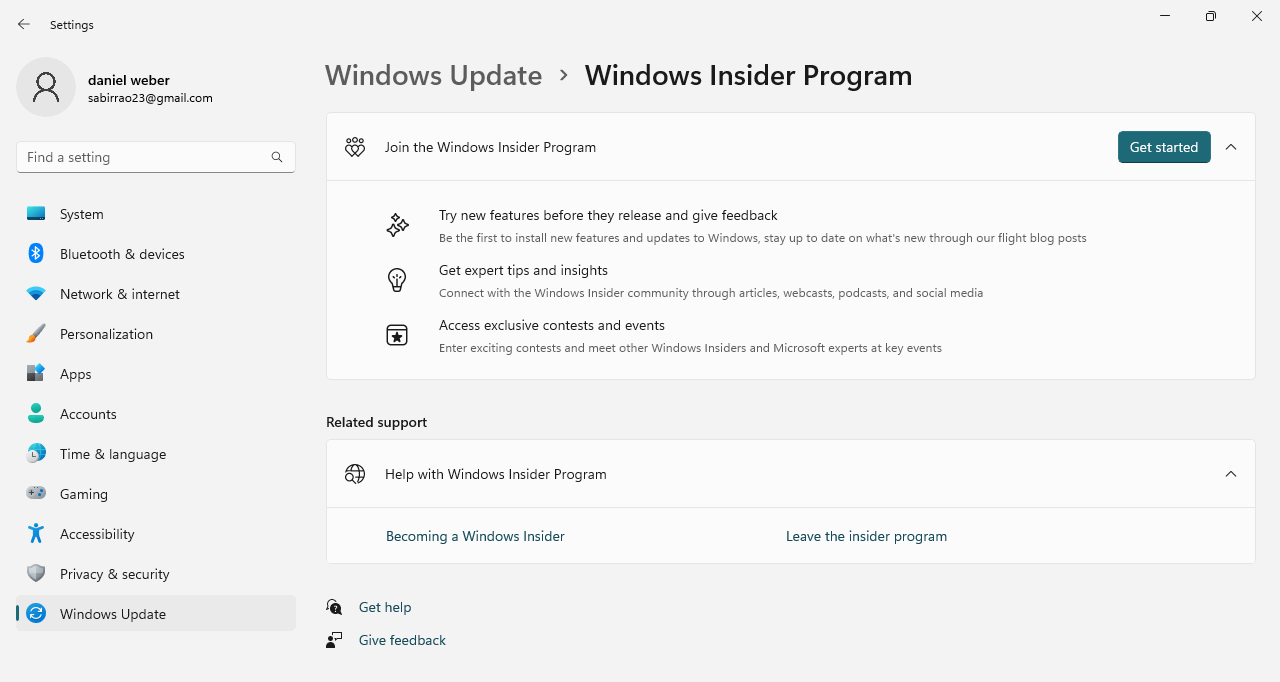Click the back arrow to return
Screen dimensions: 1280x682
23,24
